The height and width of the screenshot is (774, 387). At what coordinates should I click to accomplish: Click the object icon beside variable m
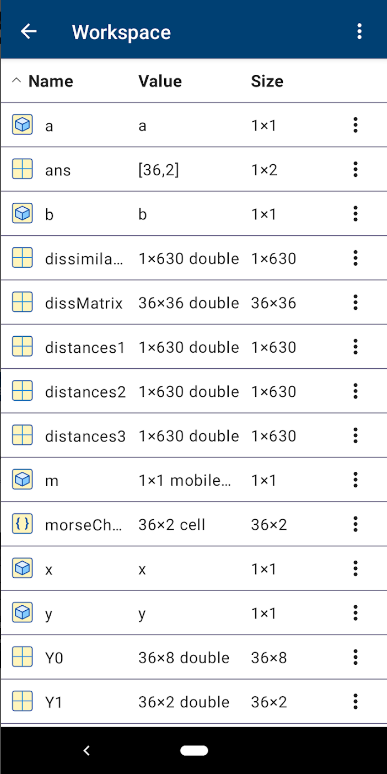pos(22,479)
